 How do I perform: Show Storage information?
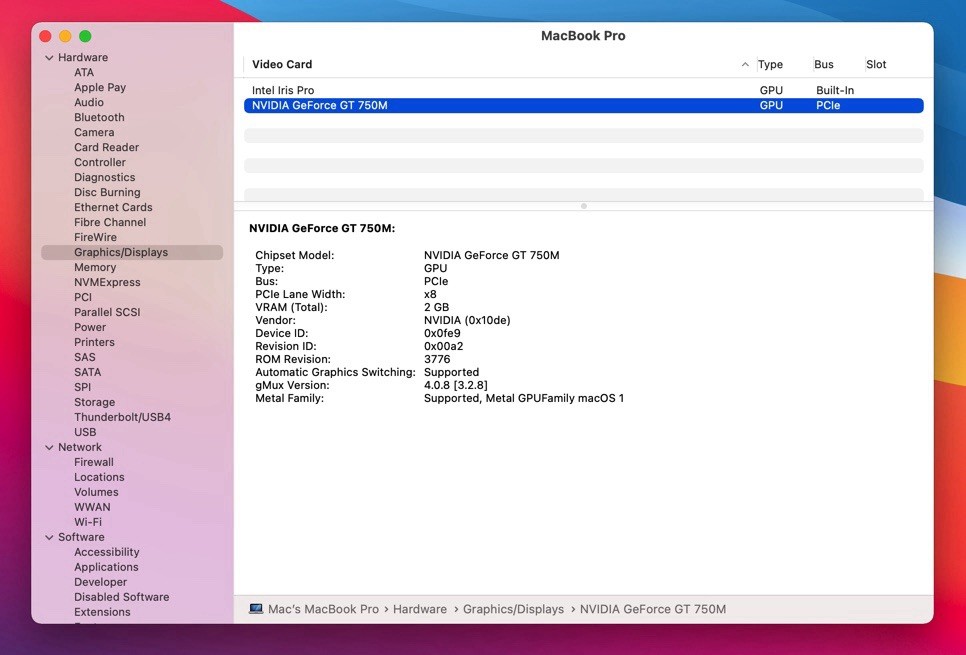click(x=94, y=402)
